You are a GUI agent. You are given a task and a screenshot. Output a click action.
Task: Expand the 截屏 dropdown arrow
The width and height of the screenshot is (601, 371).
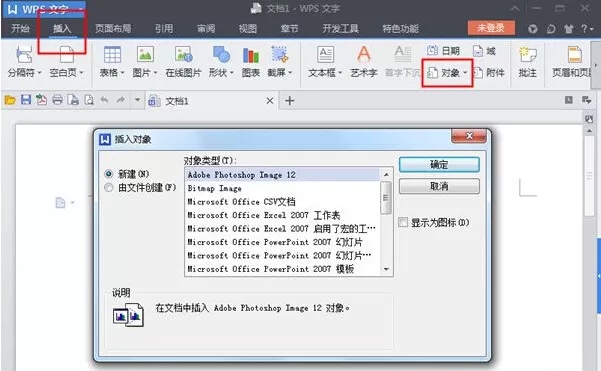click(290, 72)
